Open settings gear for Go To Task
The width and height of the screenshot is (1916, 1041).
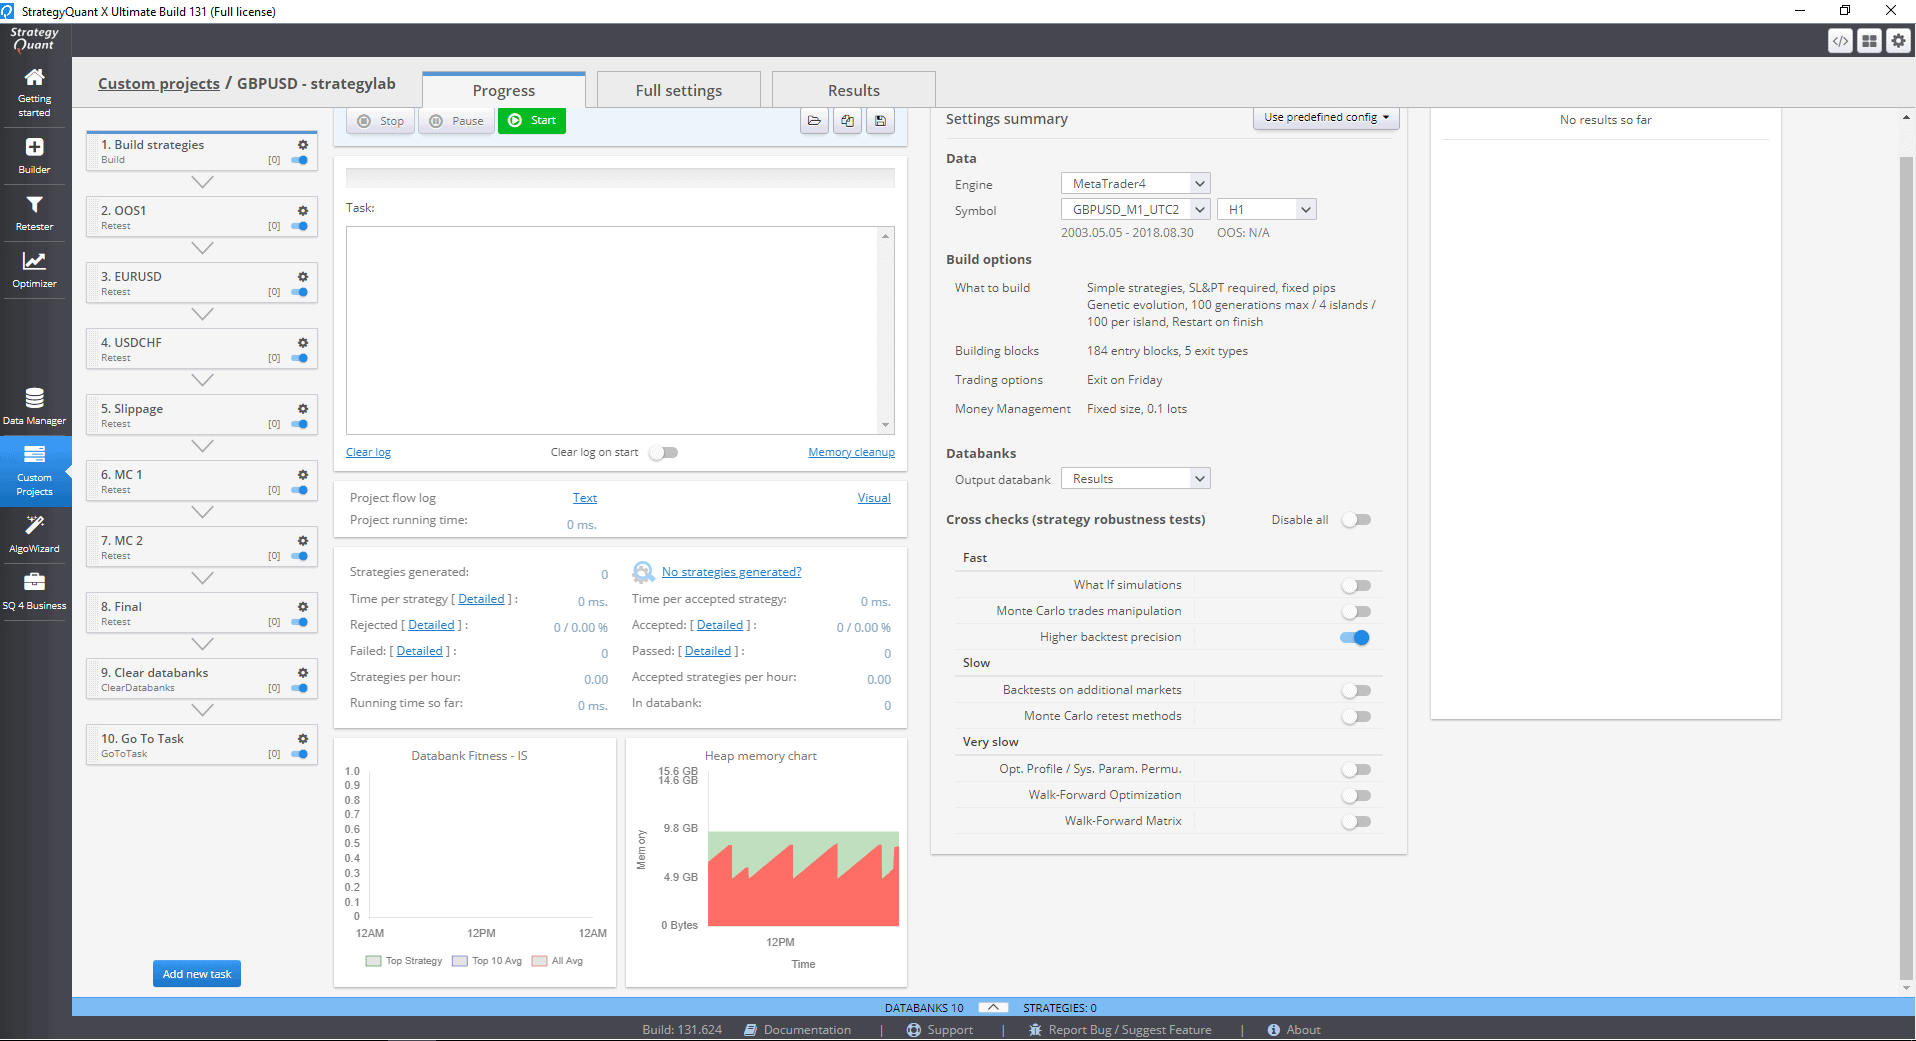point(302,739)
